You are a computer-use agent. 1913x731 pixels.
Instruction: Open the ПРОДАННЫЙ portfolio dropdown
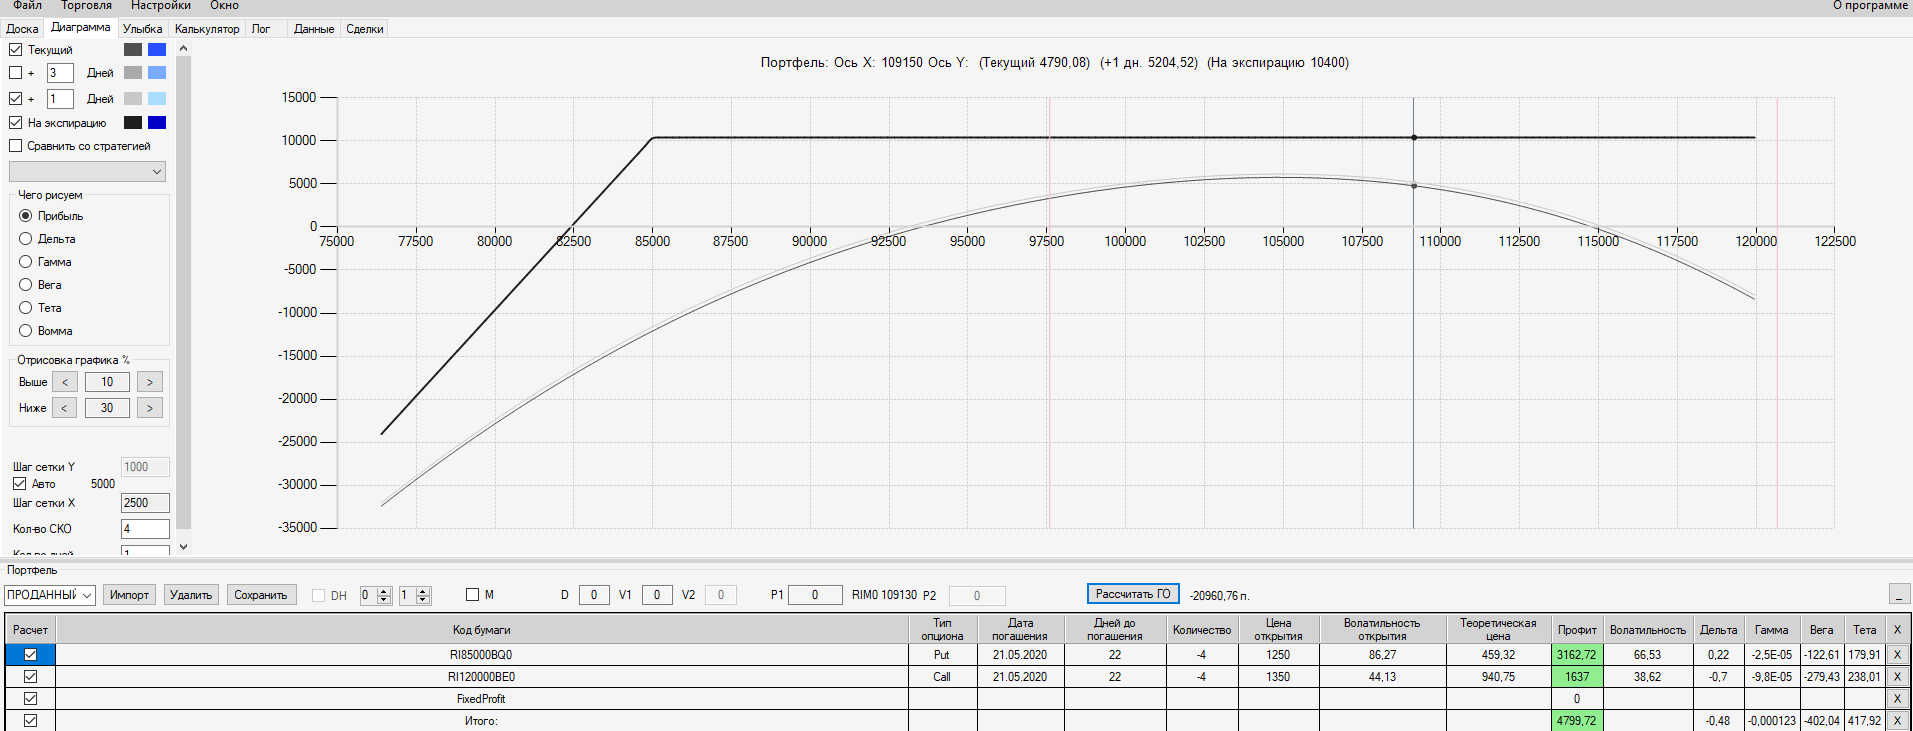50,595
